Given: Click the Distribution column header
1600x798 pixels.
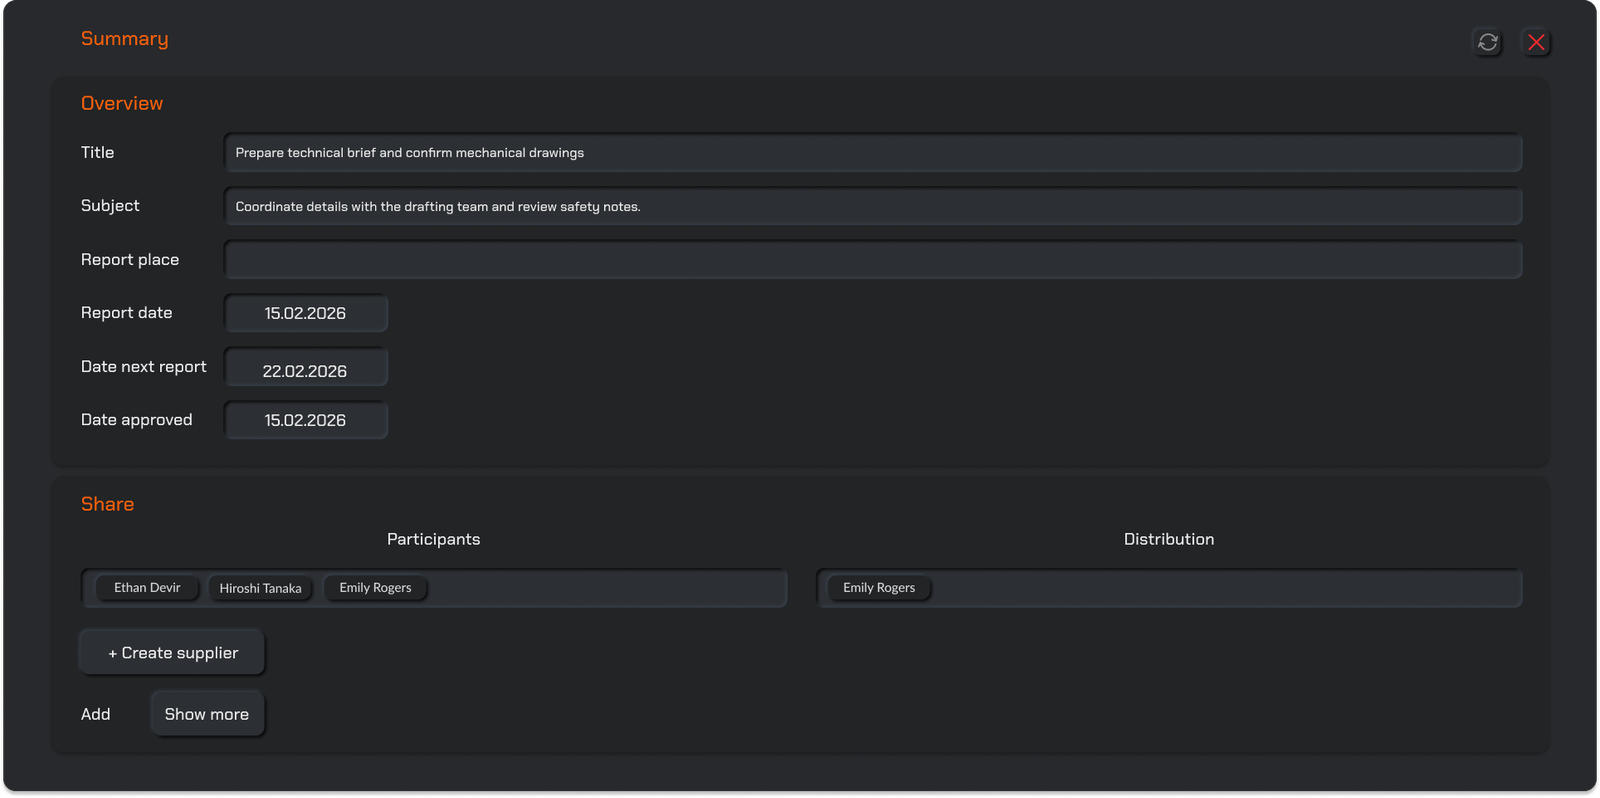Looking at the screenshot, I should click(x=1168, y=539).
